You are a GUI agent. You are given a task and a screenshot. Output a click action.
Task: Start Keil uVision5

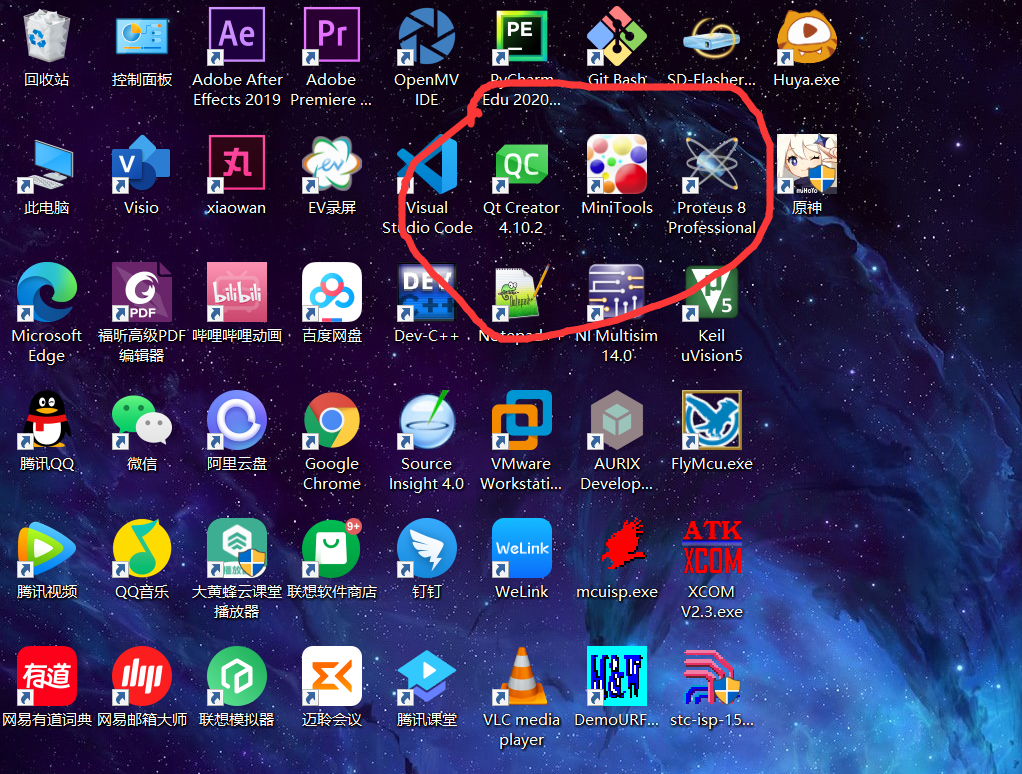[711, 293]
